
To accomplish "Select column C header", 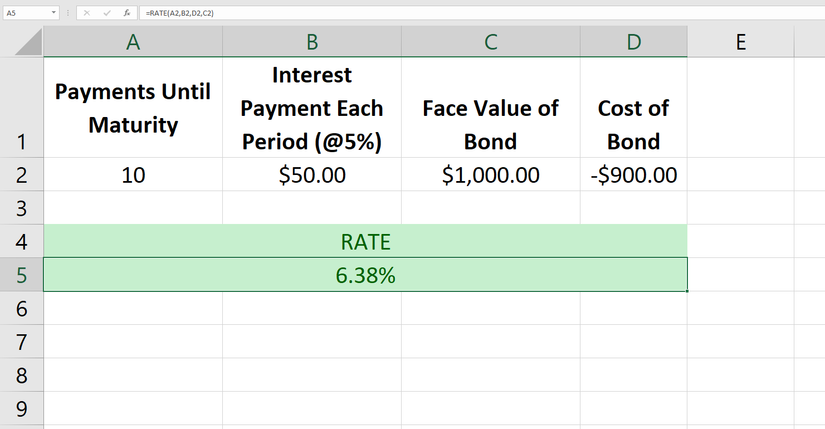I will pos(491,42).
